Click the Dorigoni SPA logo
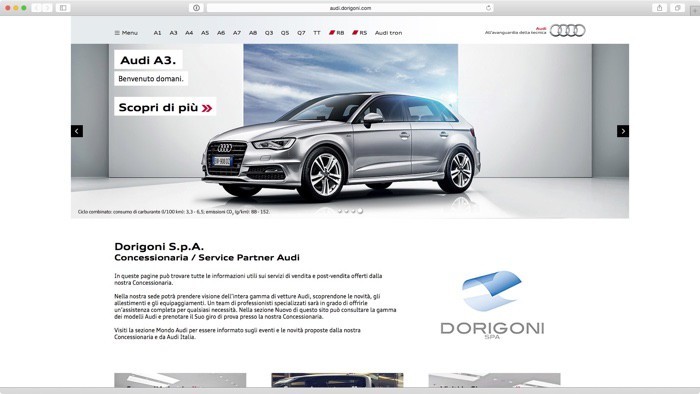Screen dimensions: 700x394 click(x=492, y=305)
